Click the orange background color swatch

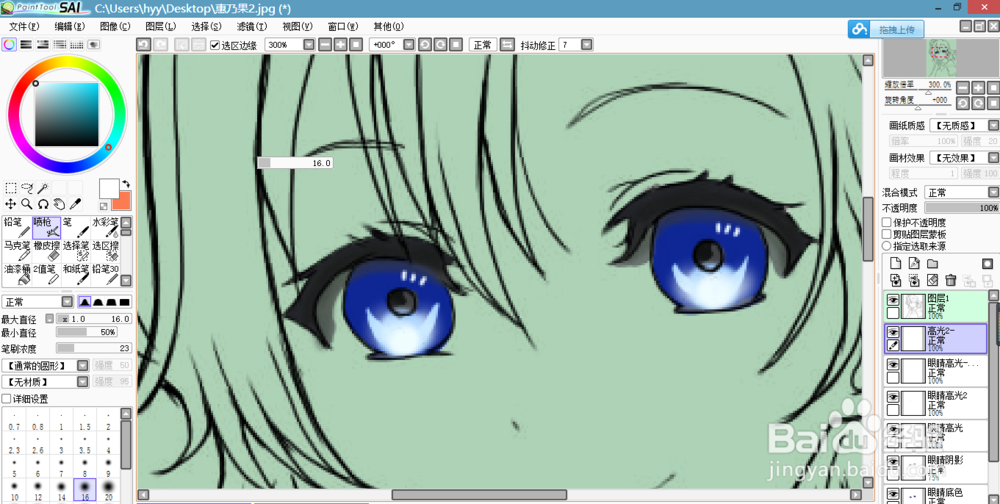[x=121, y=200]
